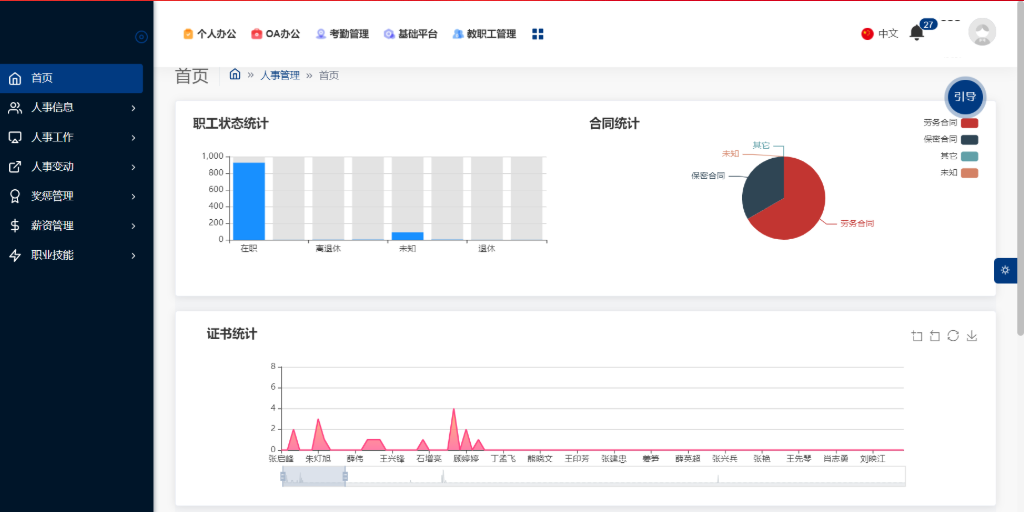This screenshot has height=512, width=1024.
Task: Expand 奖惩管理 sidebar menu
Action: point(71,196)
